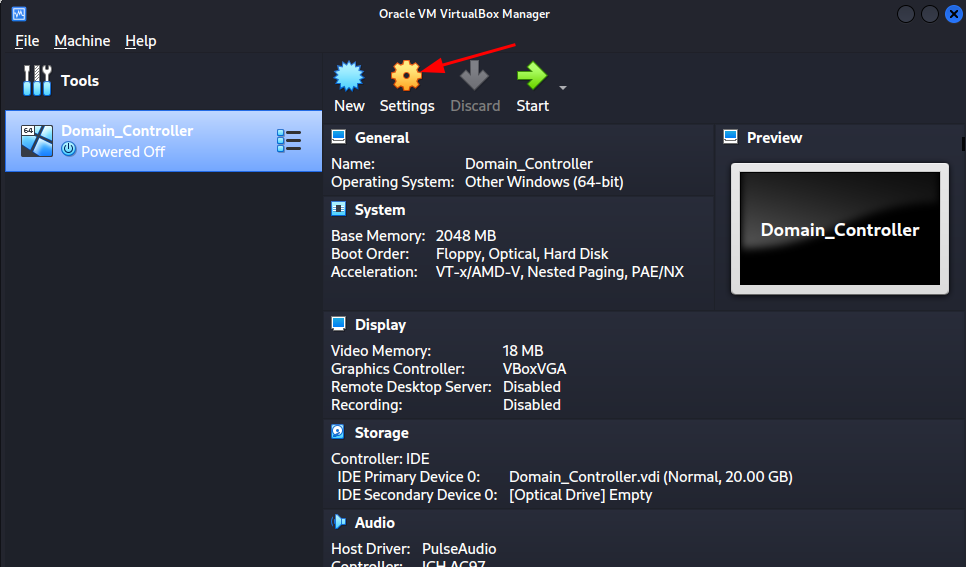Click the Storage section disk icon
The width and height of the screenshot is (966, 567).
click(338, 431)
